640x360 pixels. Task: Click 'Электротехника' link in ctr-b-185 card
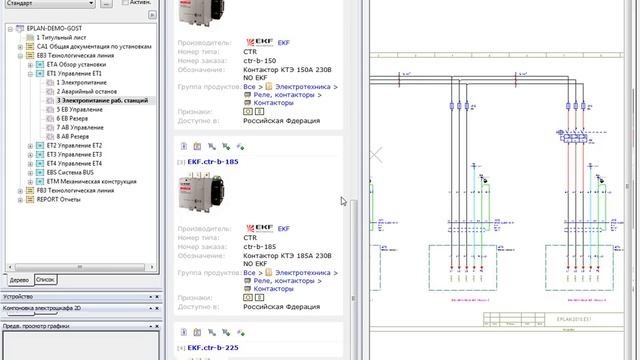coord(302,273)
